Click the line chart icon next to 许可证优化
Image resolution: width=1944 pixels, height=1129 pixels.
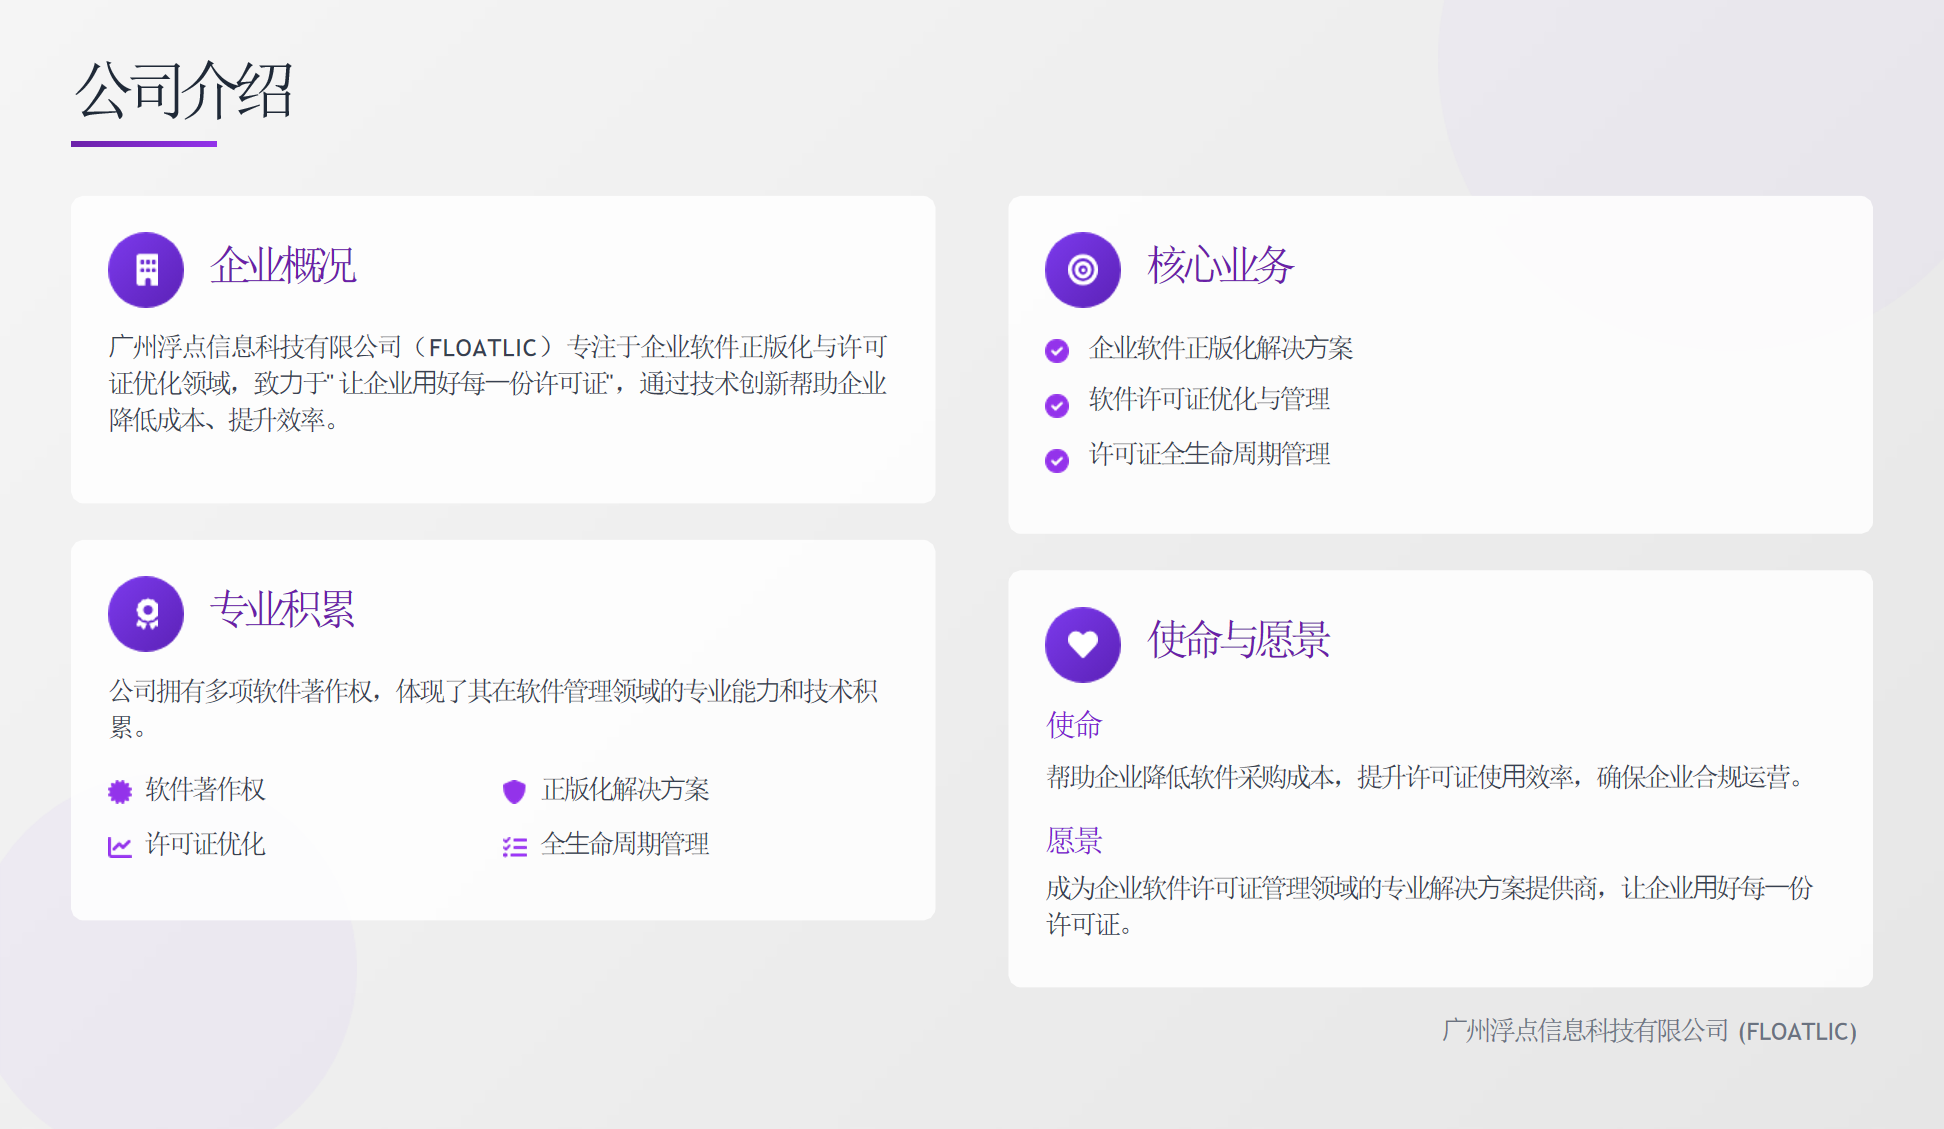pyautogui.click(x=120, y=847)
